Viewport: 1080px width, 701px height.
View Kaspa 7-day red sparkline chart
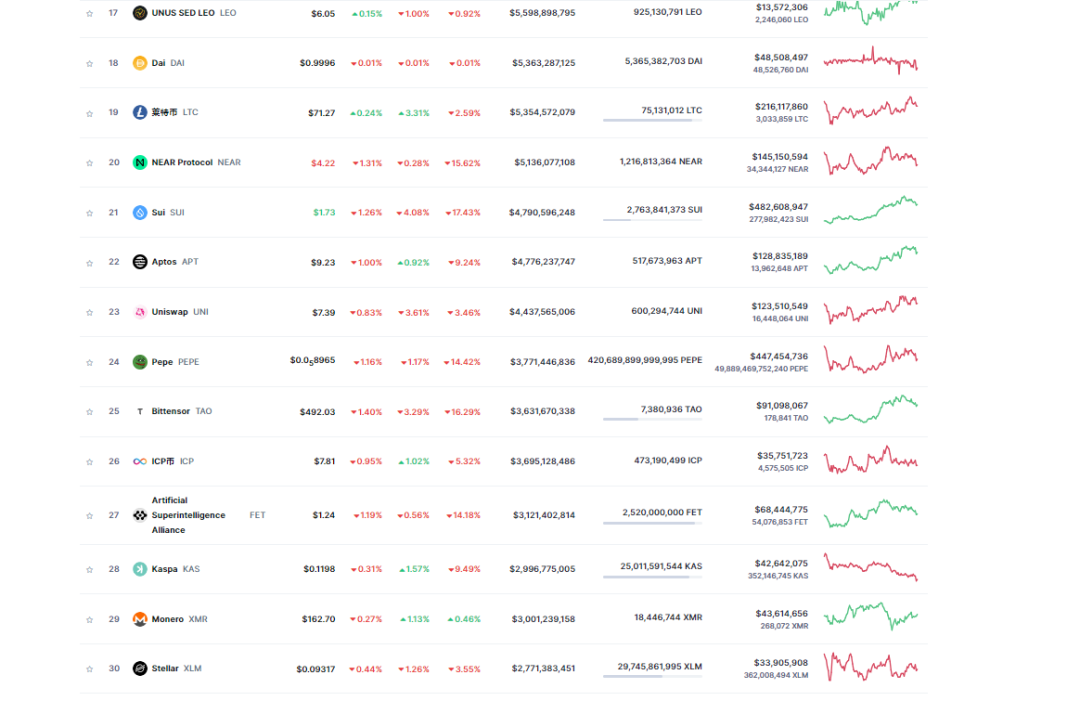pos(871,567)
